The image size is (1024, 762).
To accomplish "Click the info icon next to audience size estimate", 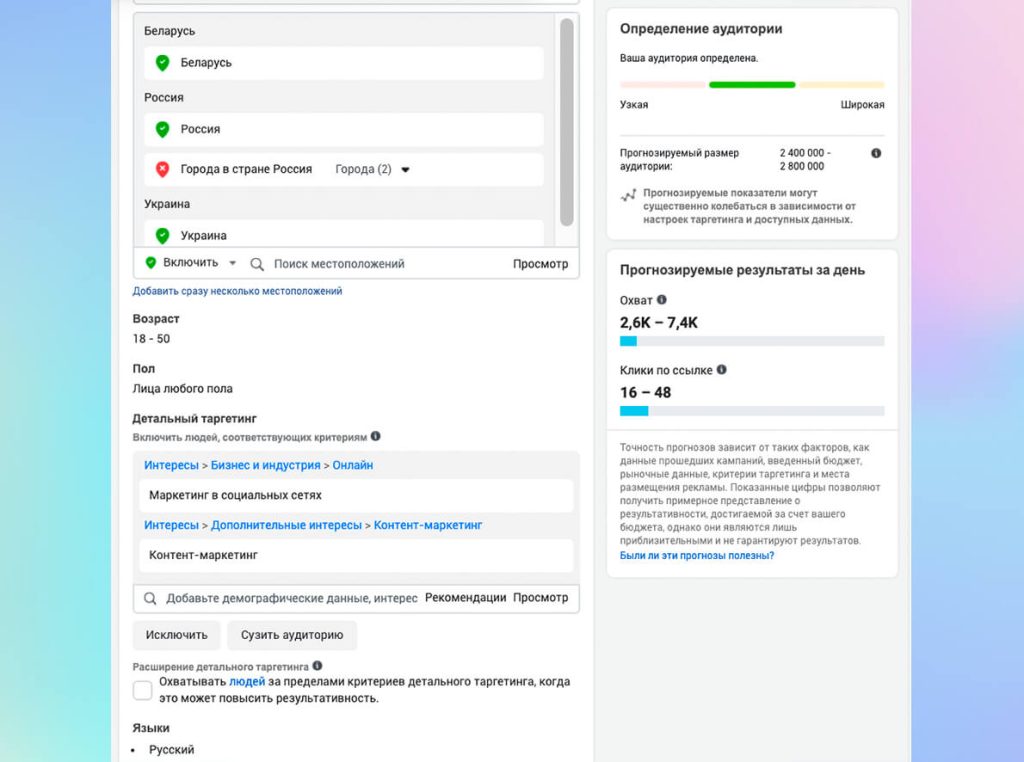I will (x=876, y=153).
